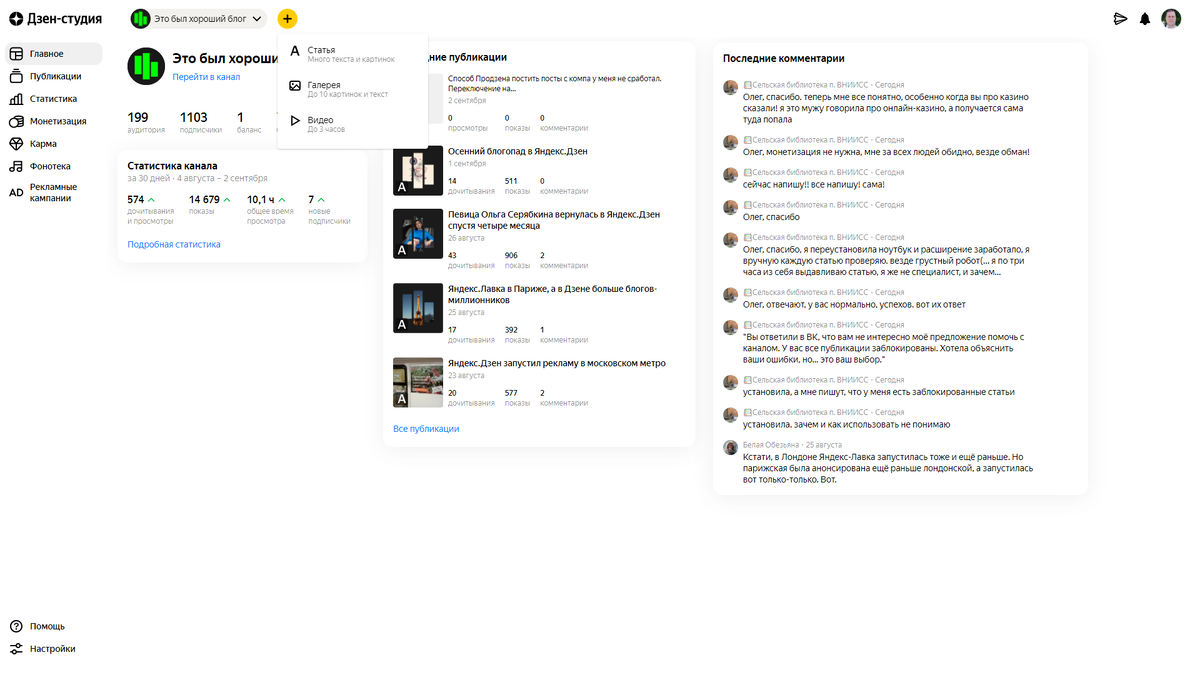1200x675 pixels.
Task: Click the green channel logo avatar
Action: click(x=146, y=66)
